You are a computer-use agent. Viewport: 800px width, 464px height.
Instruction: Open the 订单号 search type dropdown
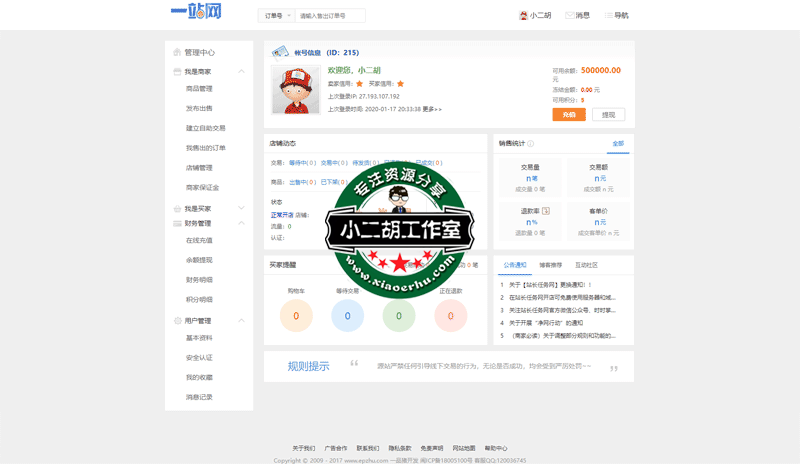(276, 16)
